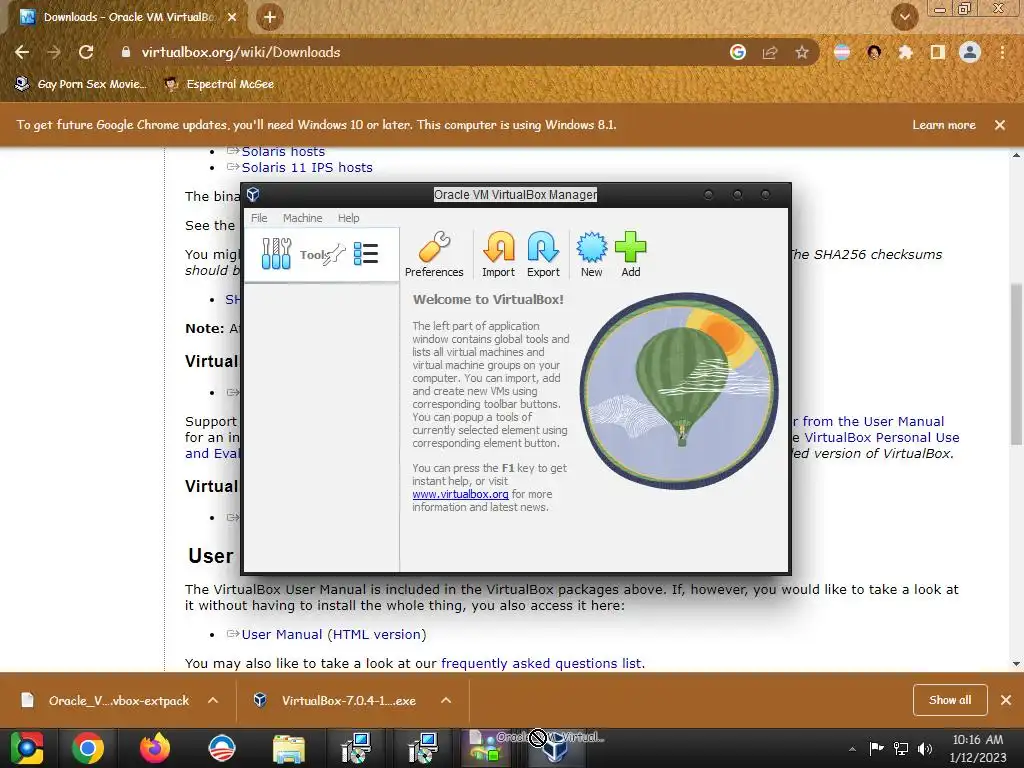Image resolution: width=1024 pixels, height=768 pixels.
Task: Show hidden system tray icons
Action: pos(852,749)
